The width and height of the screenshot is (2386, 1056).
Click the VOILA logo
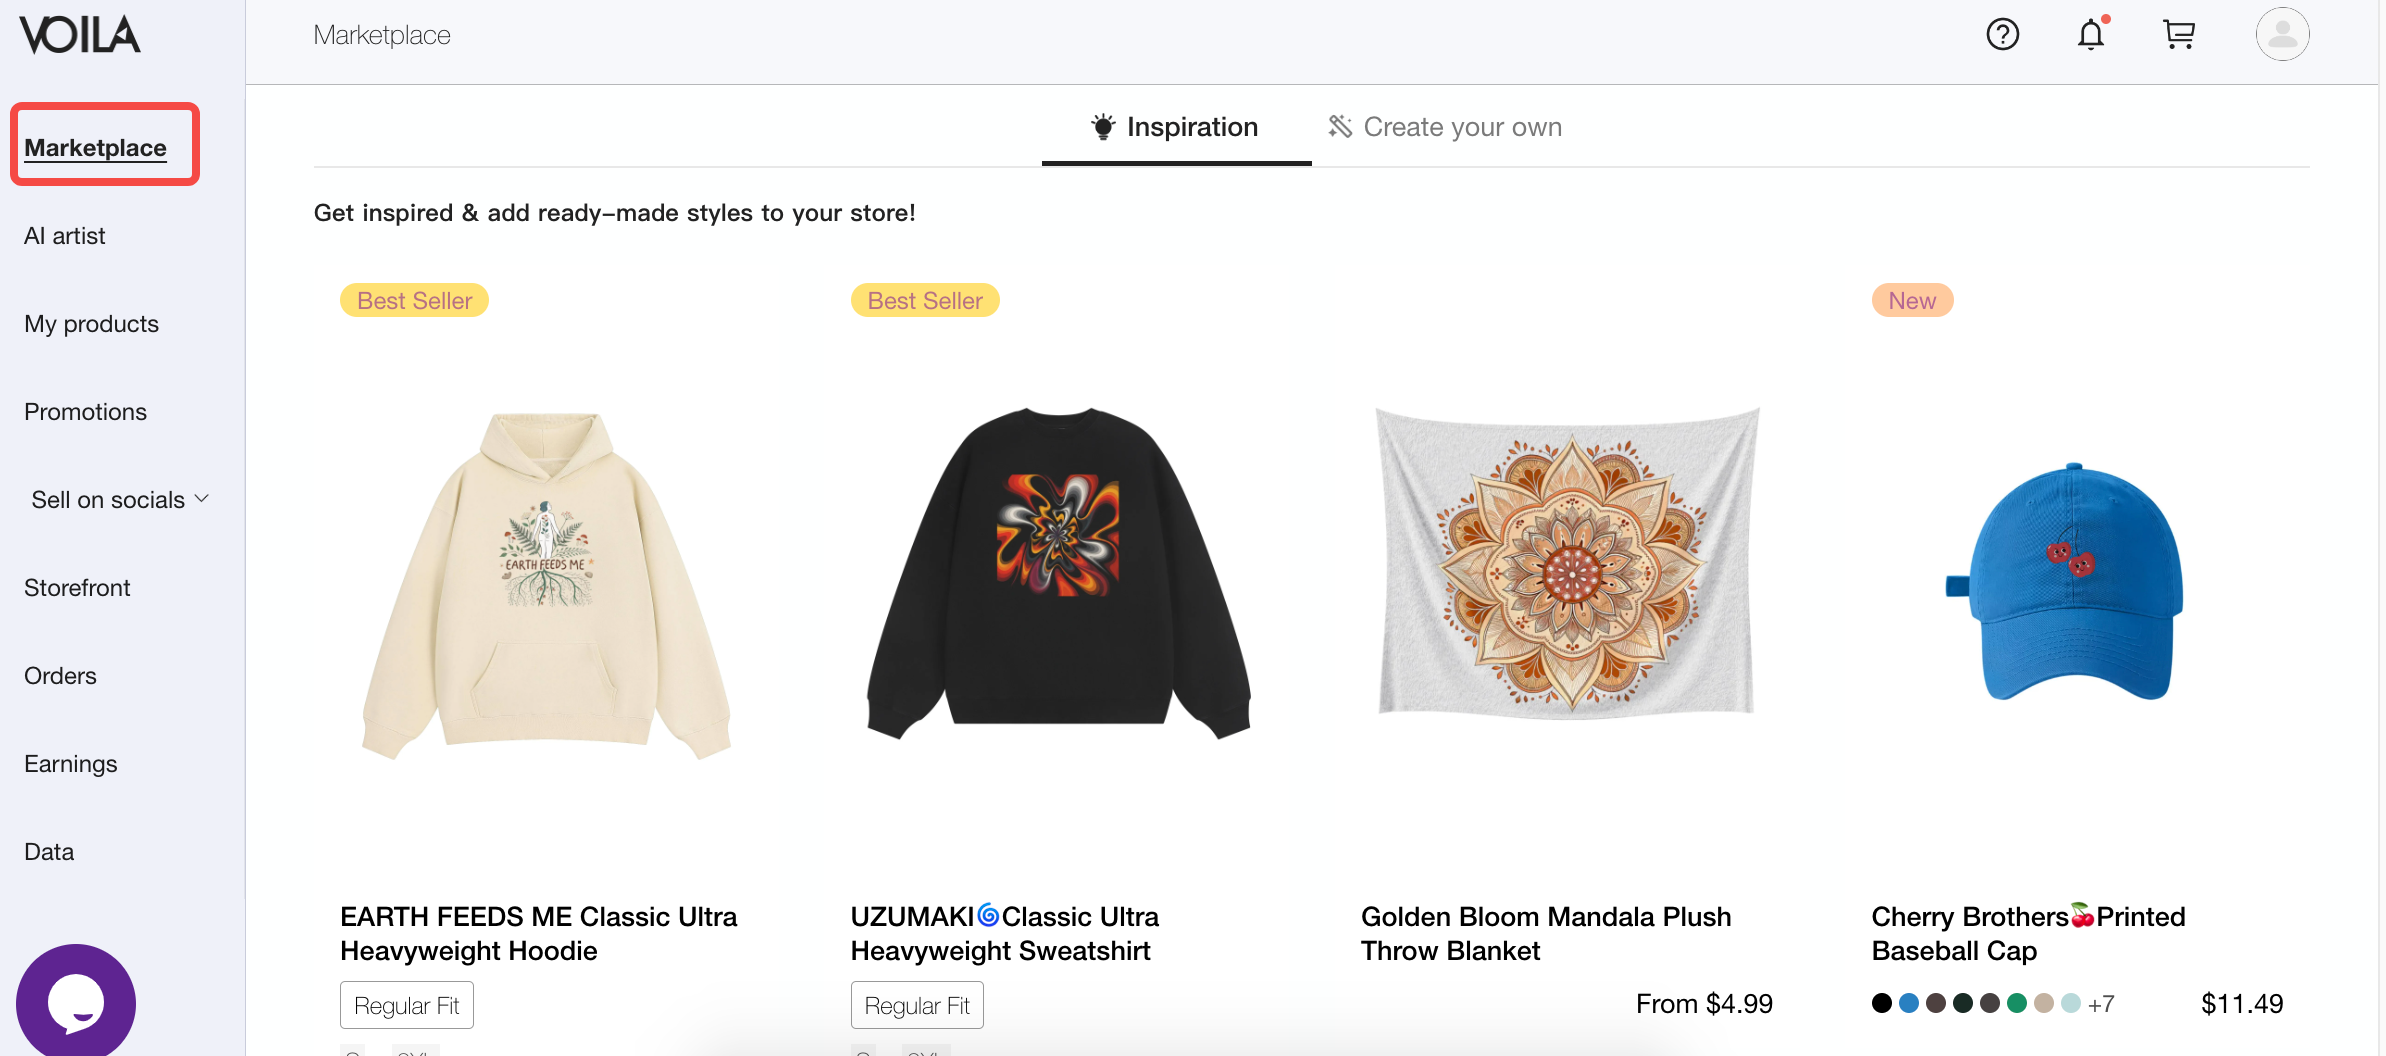click(x=80, y=35)
